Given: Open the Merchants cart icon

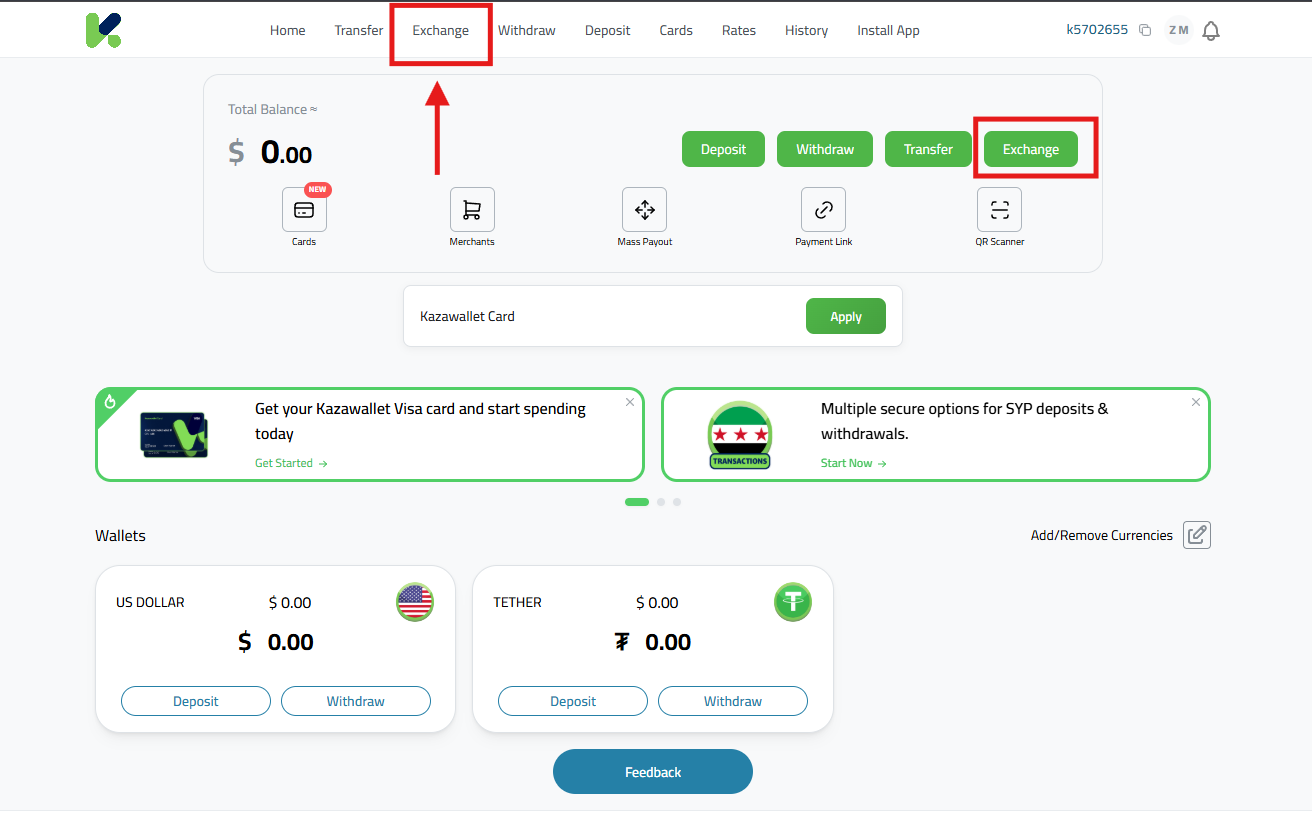Looking at the screenshot, I should click(x=472, y=210).
